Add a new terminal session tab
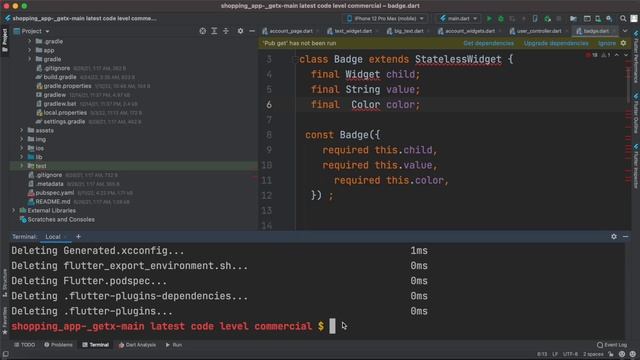The width and height of the screenshot is (640, 360). click(78, 236)
